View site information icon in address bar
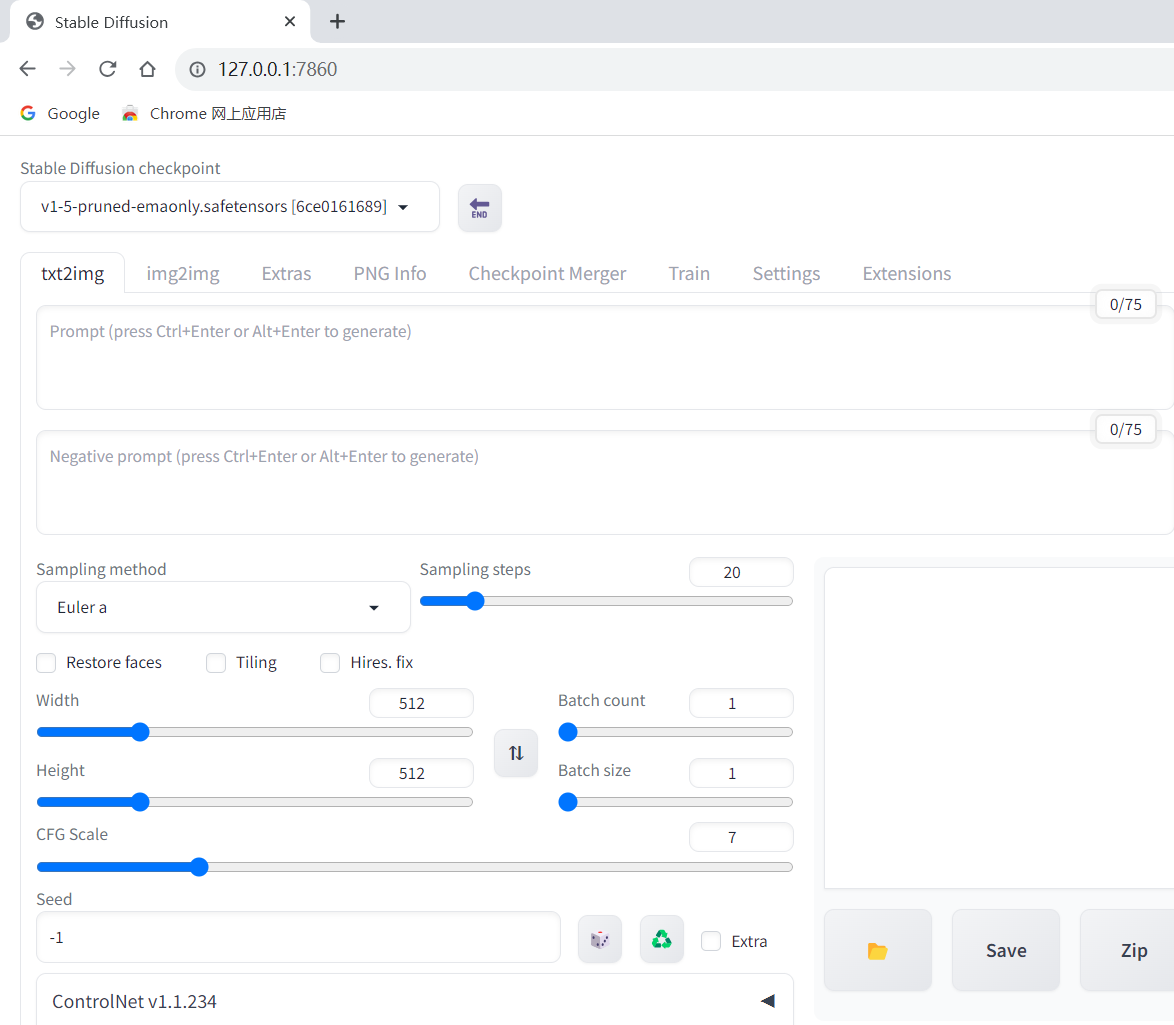The height and width of the screenshot is (1025, 1174). [198, 70]
